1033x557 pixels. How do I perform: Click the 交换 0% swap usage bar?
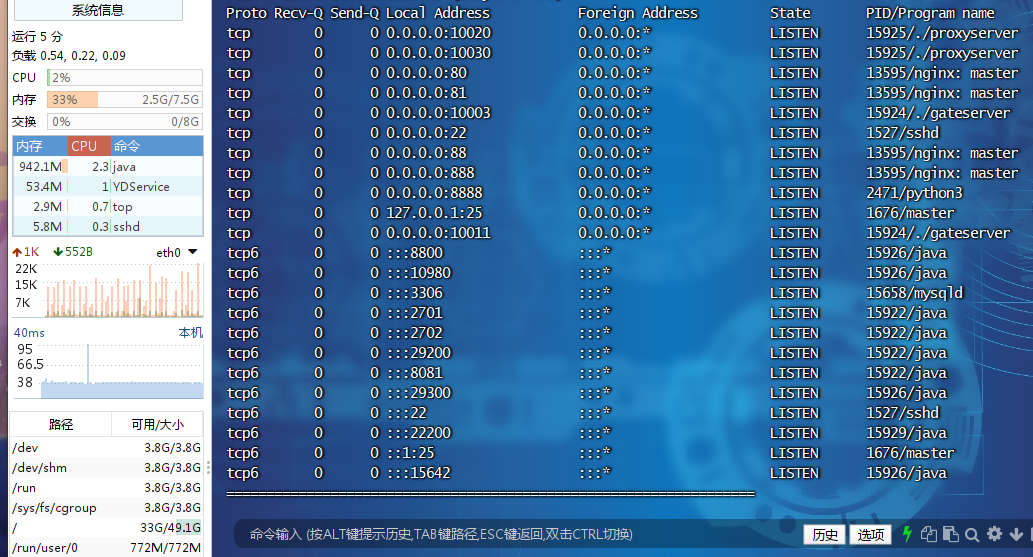click(125, 121)
